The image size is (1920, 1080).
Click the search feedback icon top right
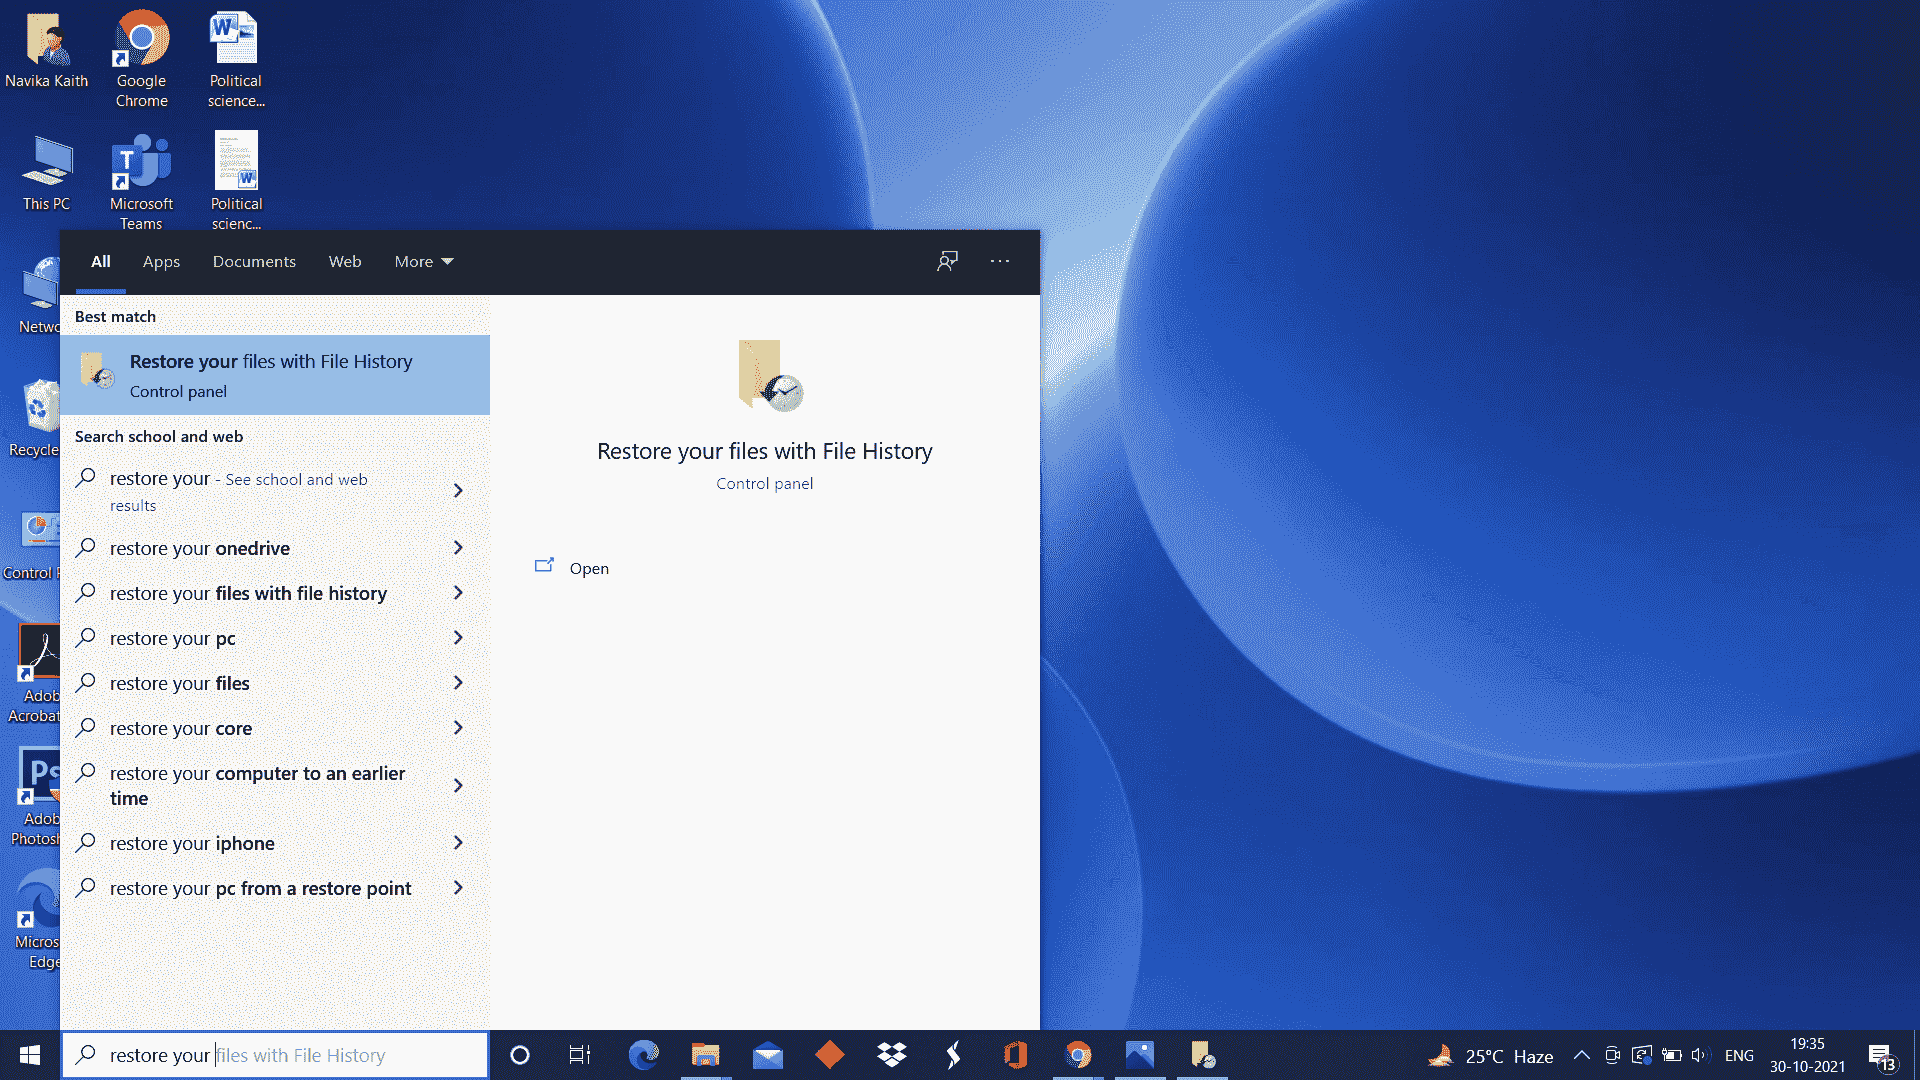click(x=947, y=260)
